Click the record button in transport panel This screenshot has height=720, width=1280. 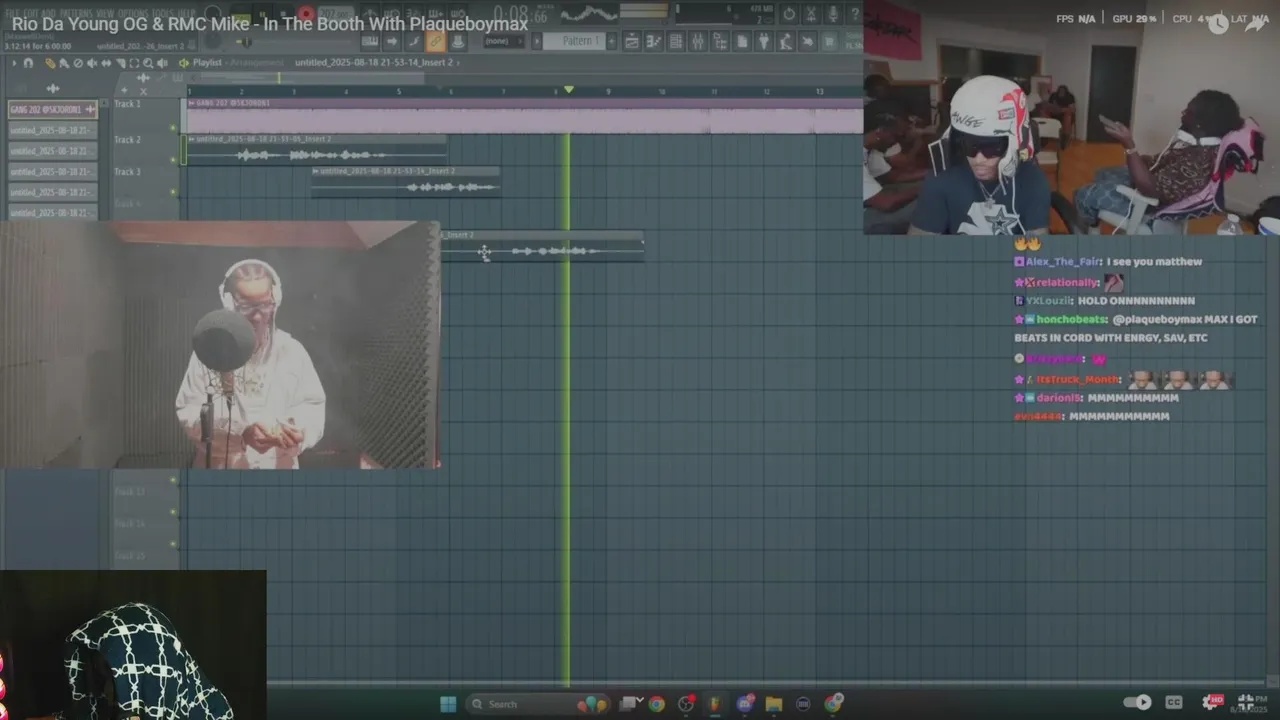point(306,14)
